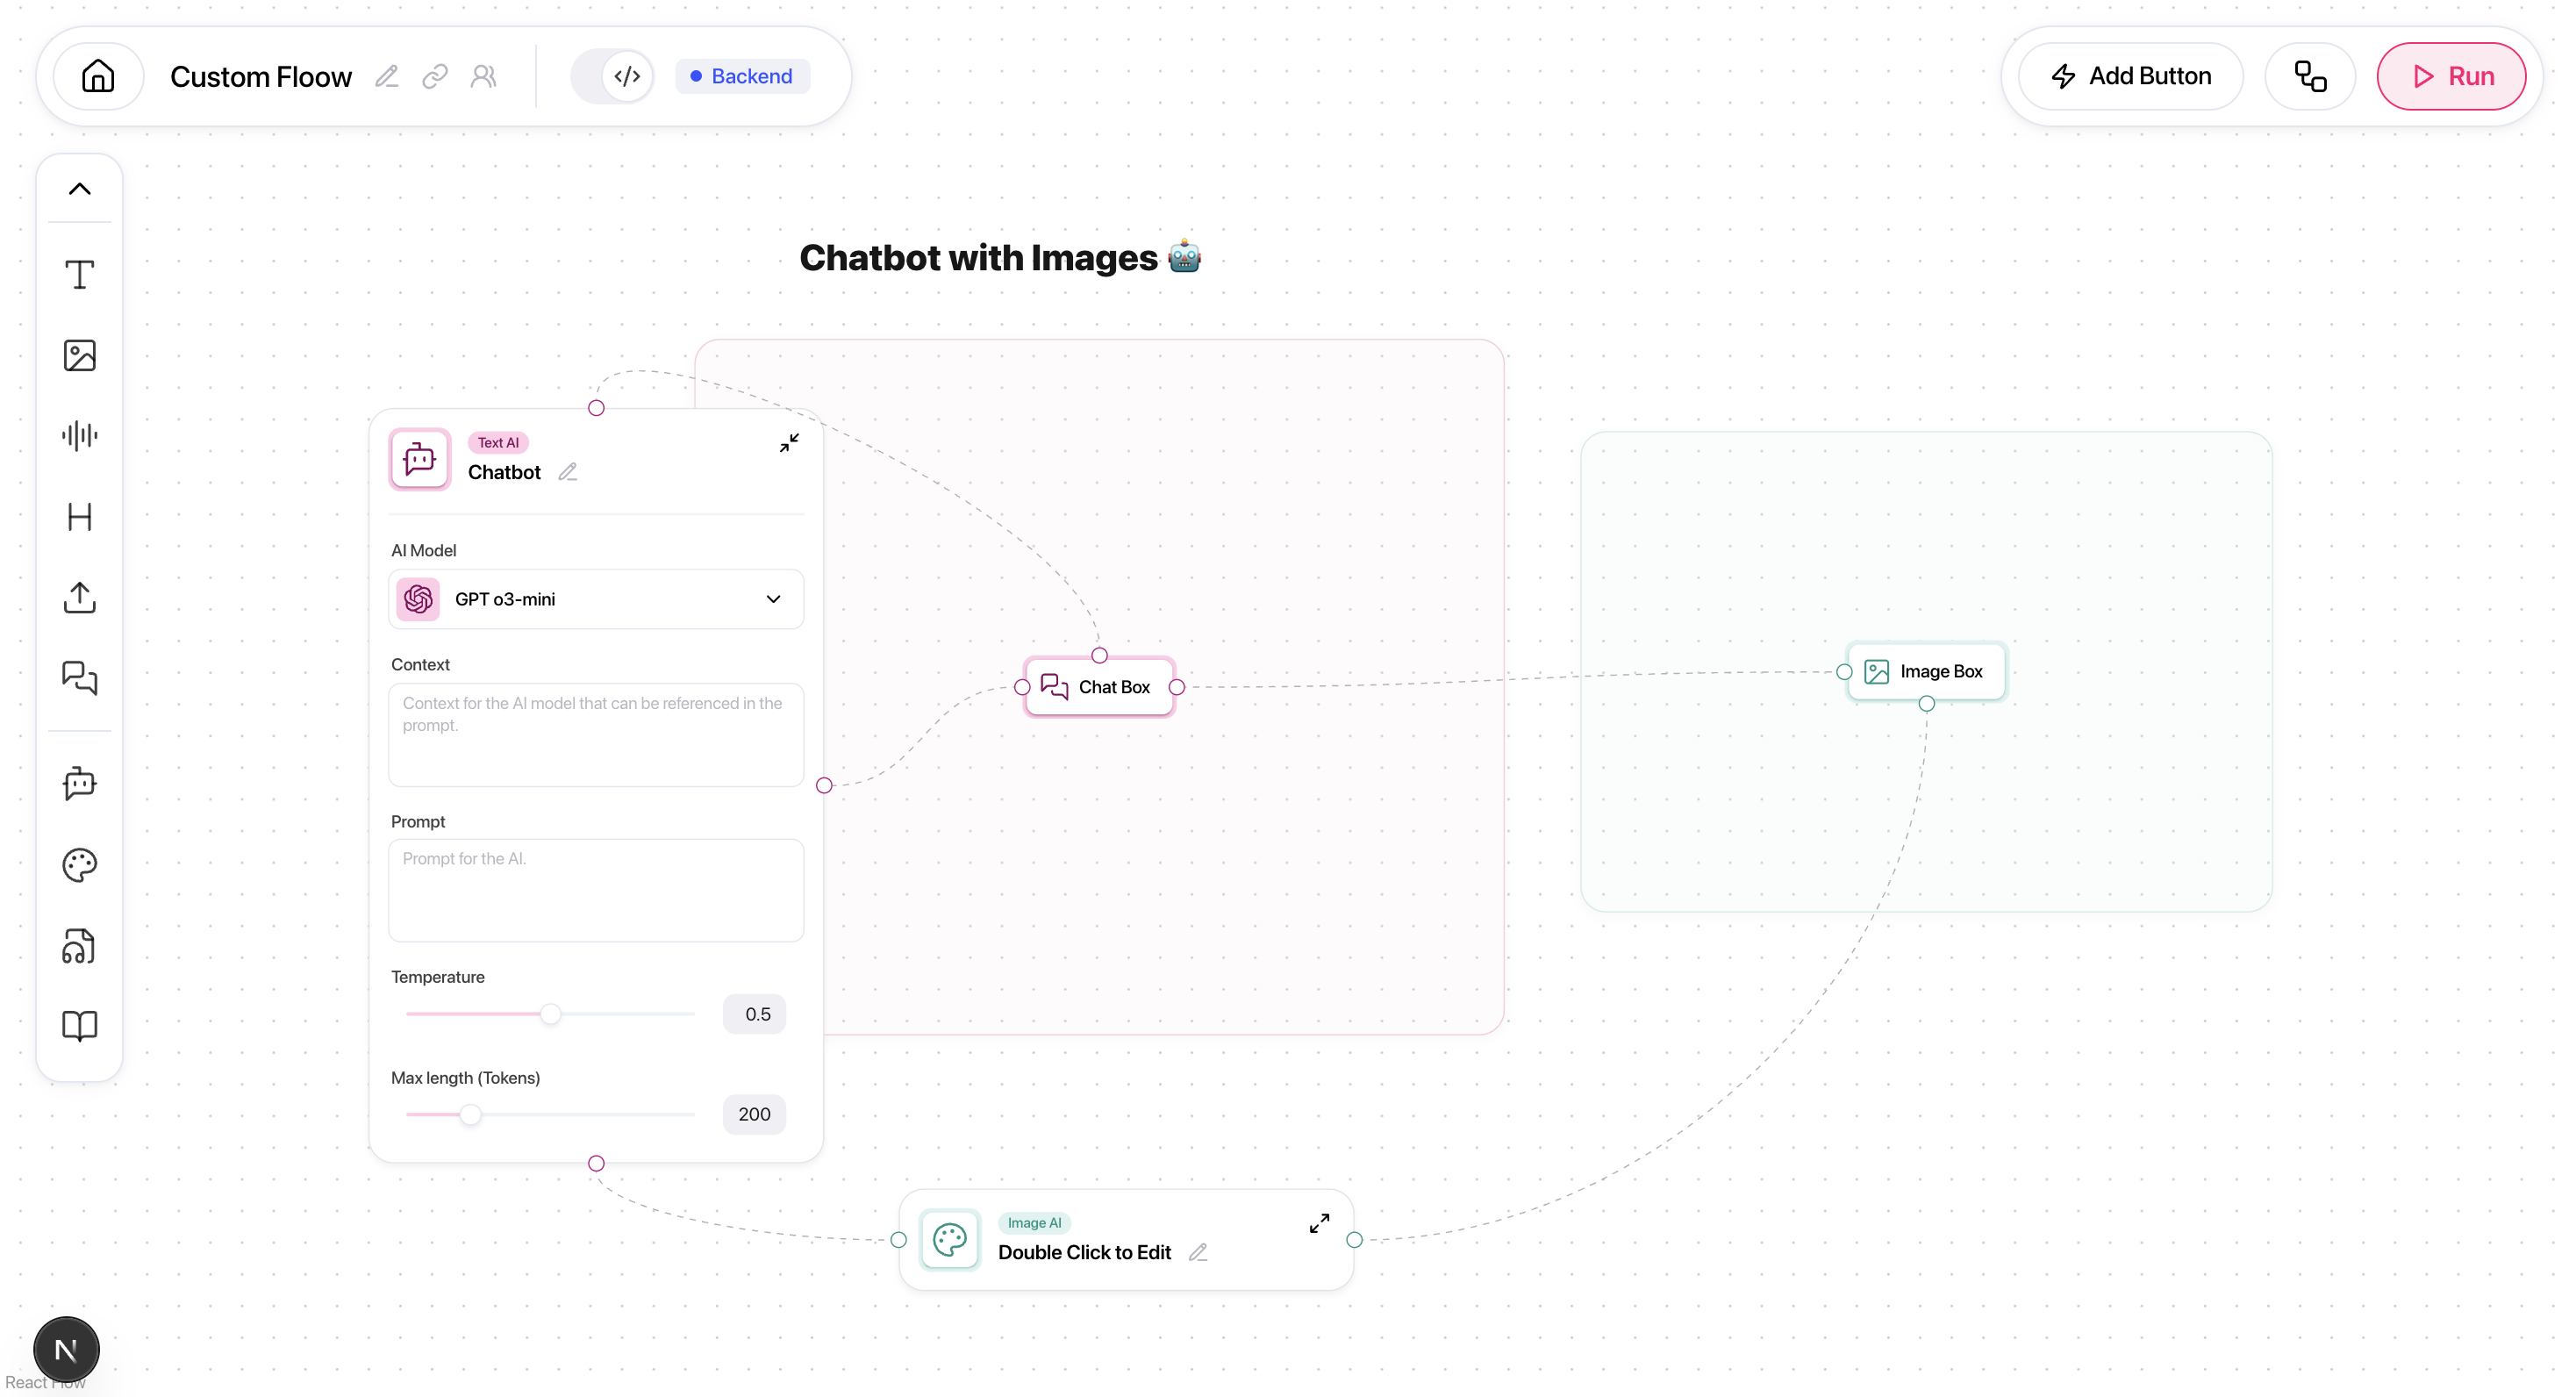This screenshot has height=1397, width=2576.
Task: Click into the Prompt text field
Action: (x=596, y=890)
